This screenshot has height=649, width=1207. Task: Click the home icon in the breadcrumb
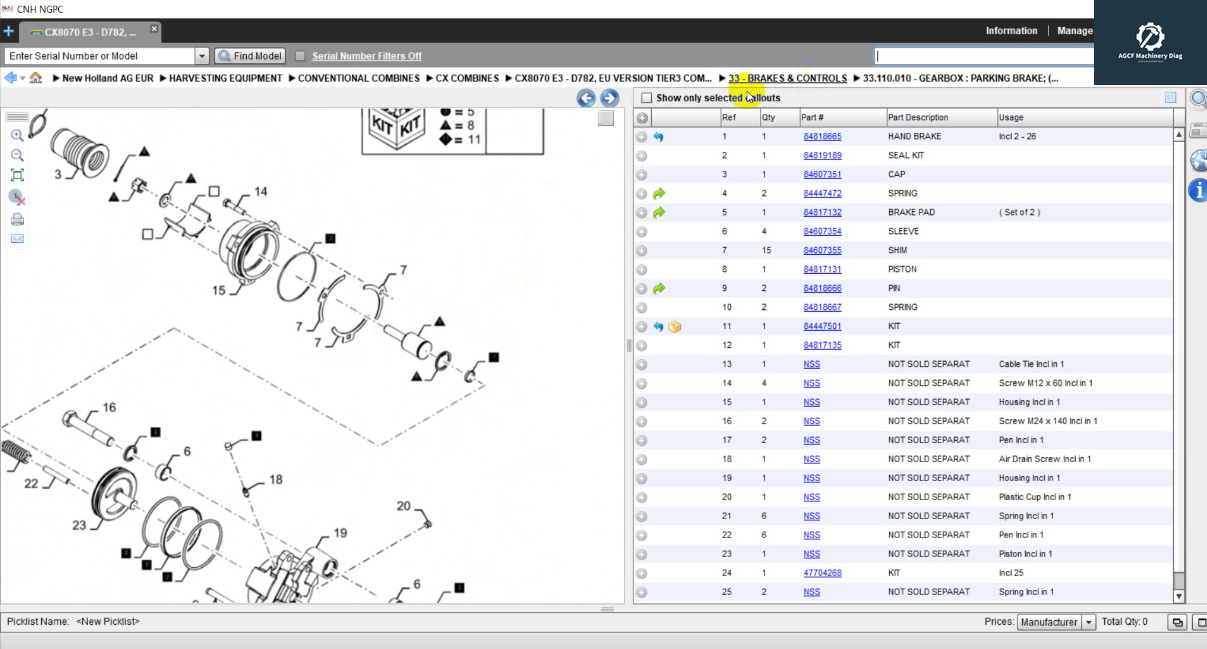(36, 78)
